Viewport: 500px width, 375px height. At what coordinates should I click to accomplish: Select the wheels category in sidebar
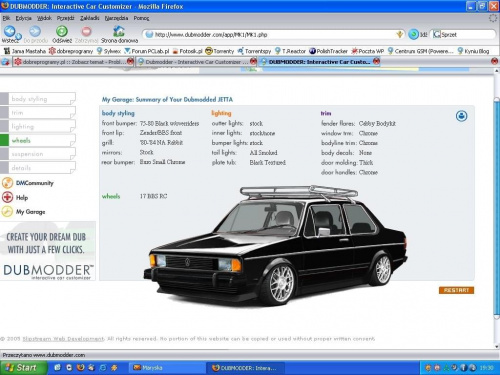(38, 140)
